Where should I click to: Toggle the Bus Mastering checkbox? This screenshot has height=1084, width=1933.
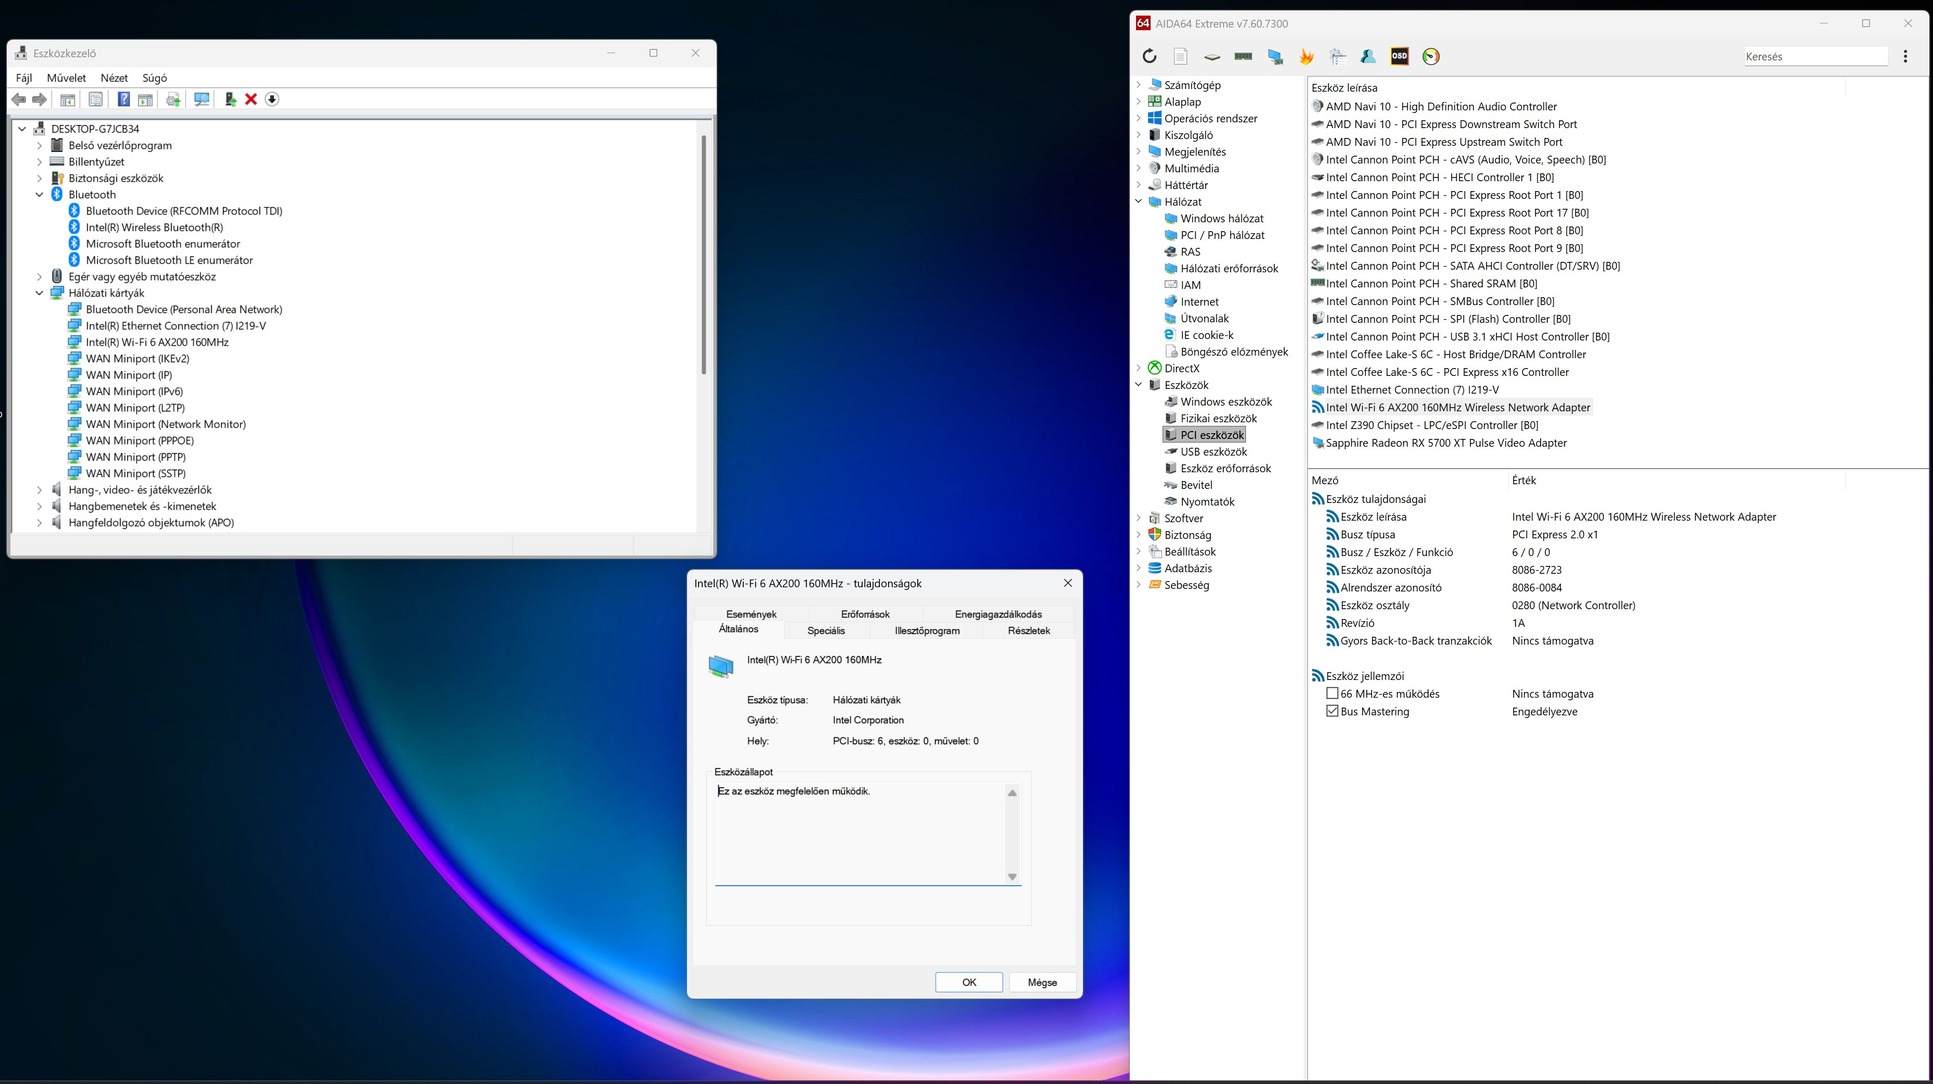(1332, 711)
